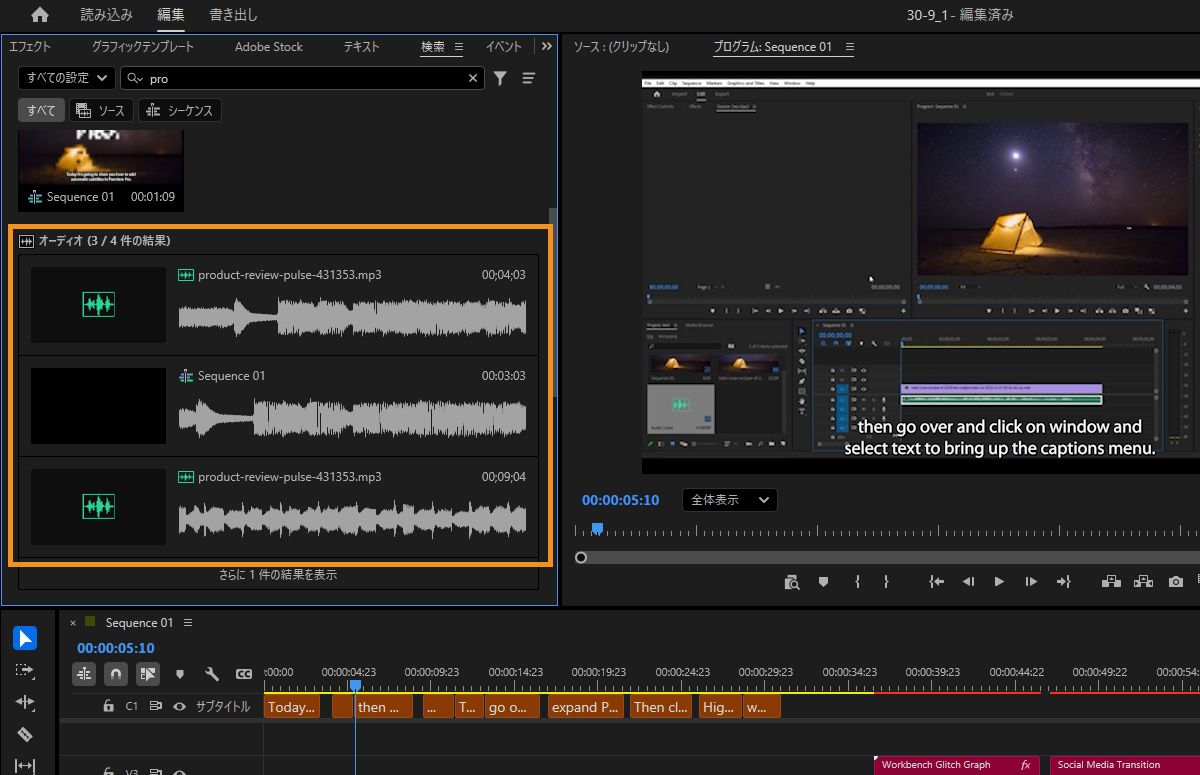Select the Razor tool
Image resolution: width=1200 pixels, height=775 pixels.
(25, 735)
